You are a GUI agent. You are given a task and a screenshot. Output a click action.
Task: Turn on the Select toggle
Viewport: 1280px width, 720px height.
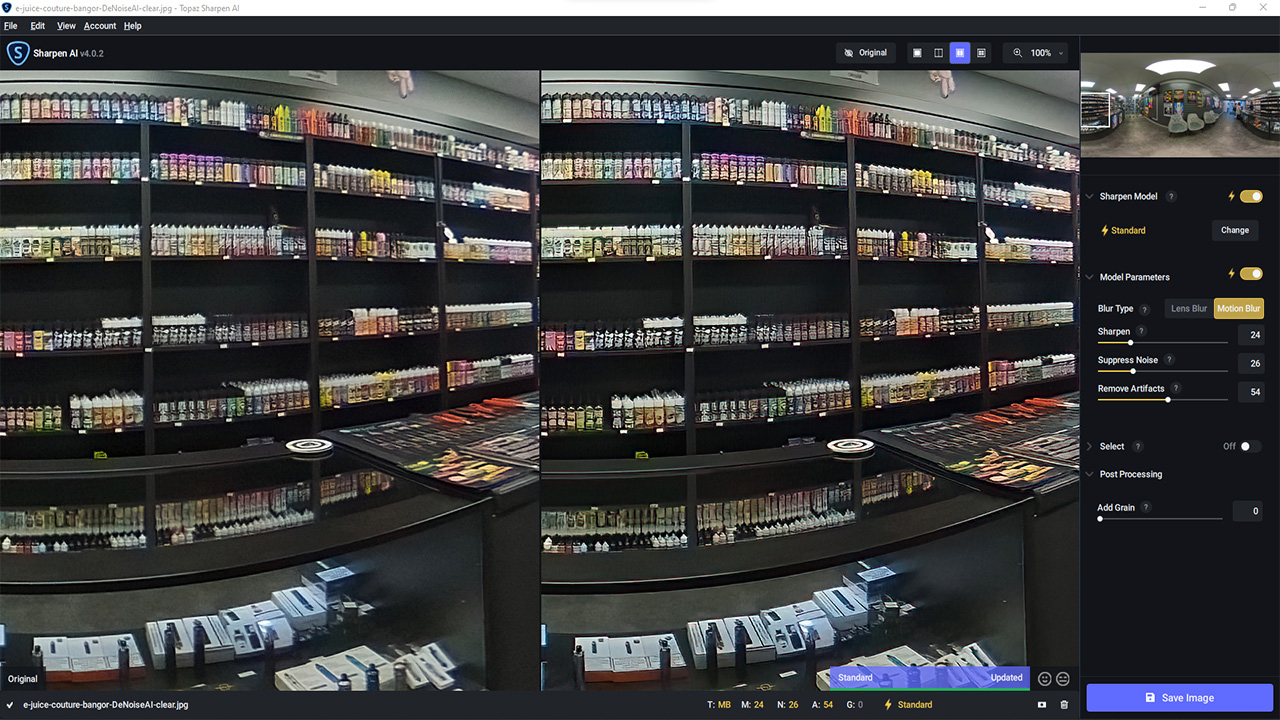click(x=1251, y=446)
